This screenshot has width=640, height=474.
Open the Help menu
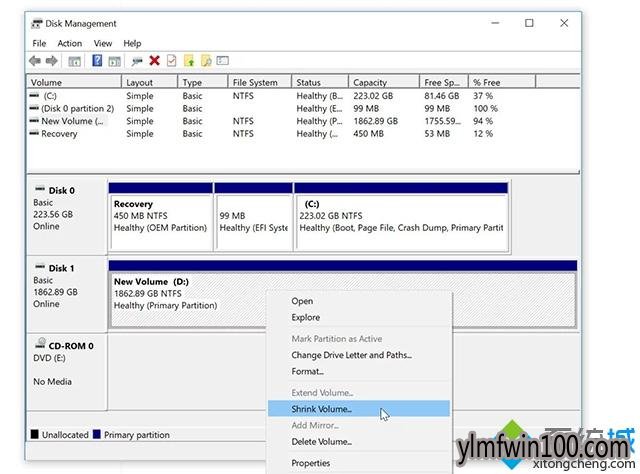click(132, 43)
